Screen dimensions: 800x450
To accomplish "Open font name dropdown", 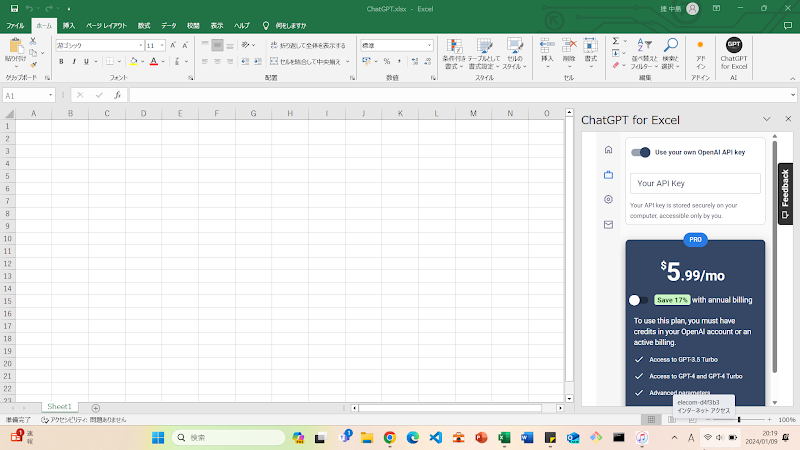I will tap(141, 45).
